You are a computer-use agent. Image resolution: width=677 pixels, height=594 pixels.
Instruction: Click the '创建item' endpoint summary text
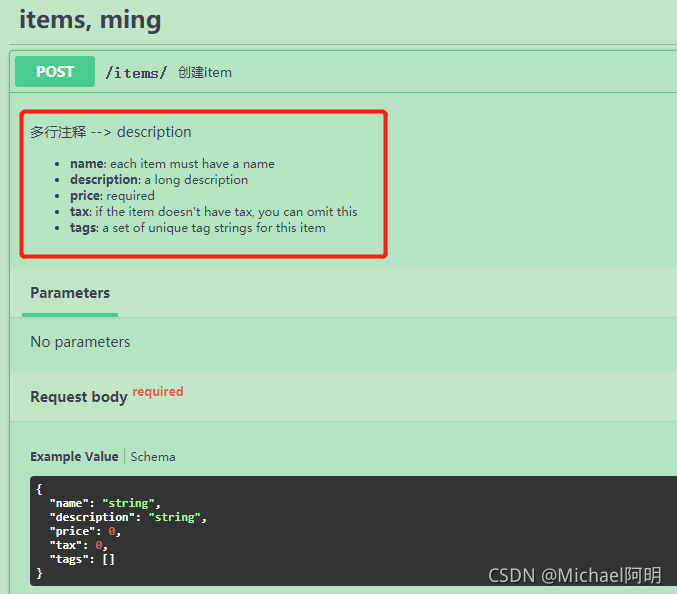[x=205, y=73]
